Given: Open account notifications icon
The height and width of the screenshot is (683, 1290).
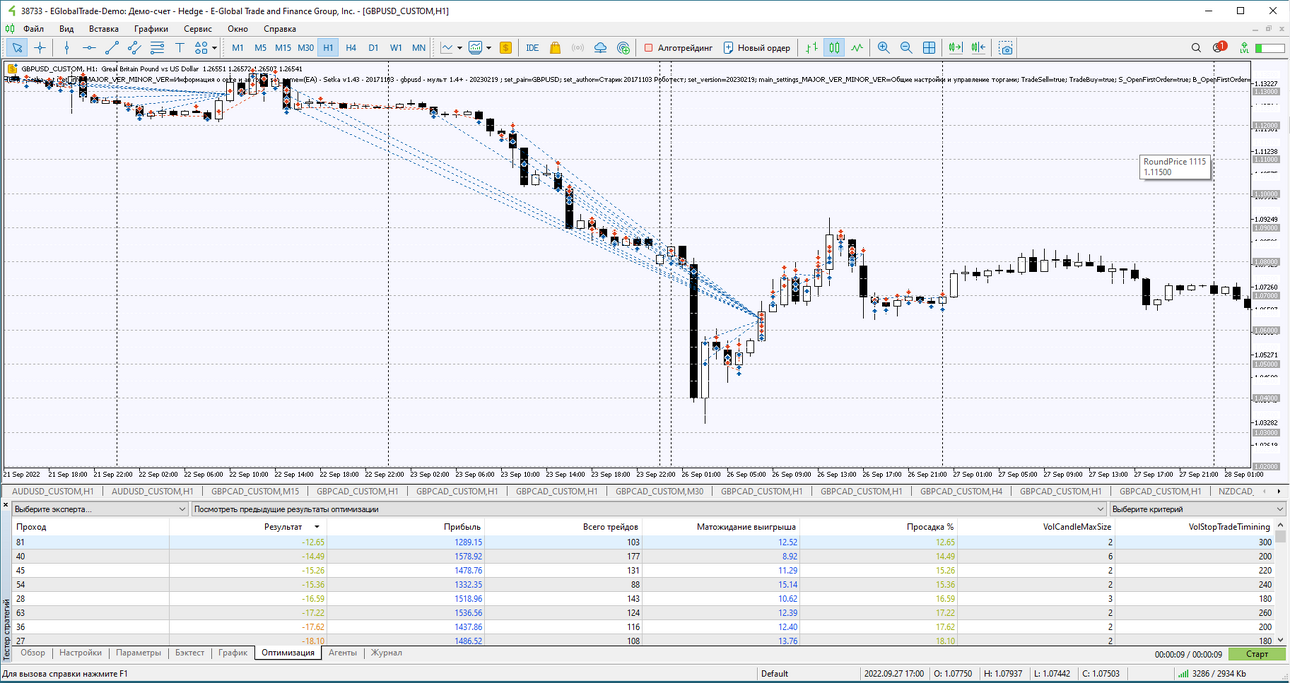Looking at the screenshot, I should coord(1219,47).
